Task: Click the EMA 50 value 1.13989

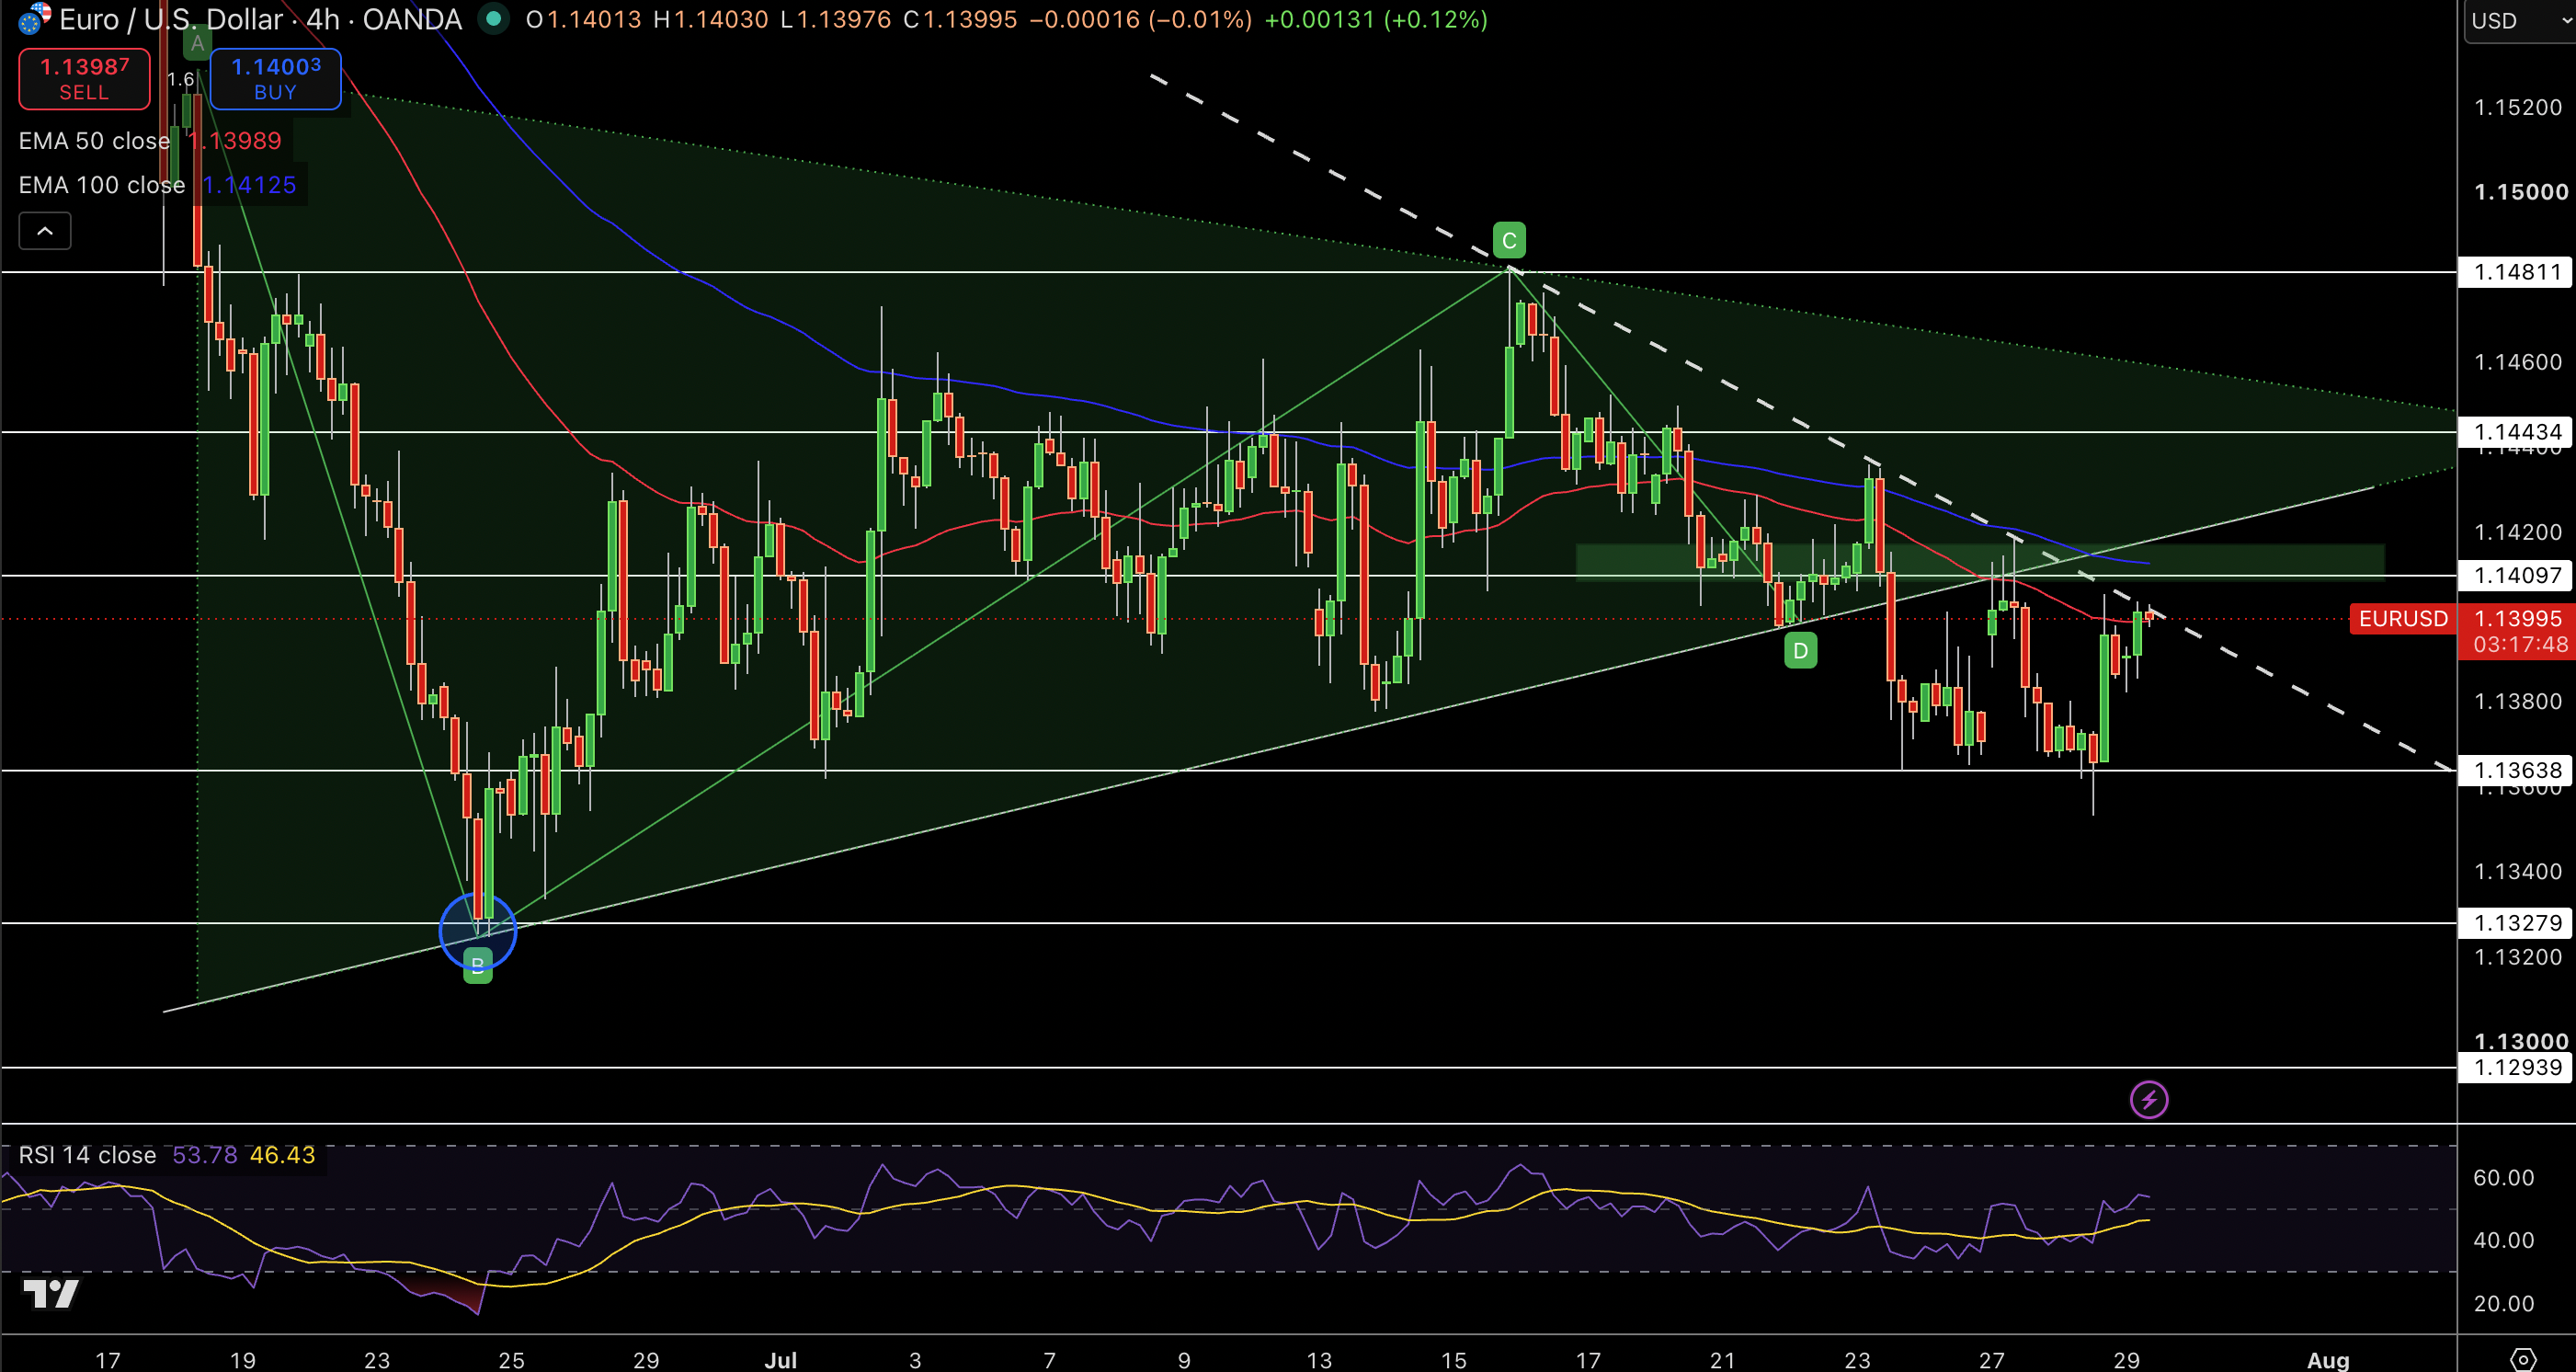Action: (235, 141)
